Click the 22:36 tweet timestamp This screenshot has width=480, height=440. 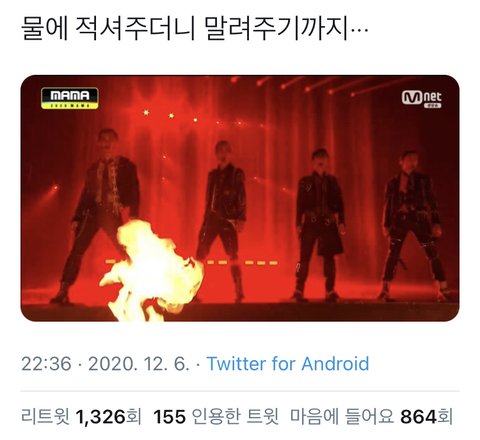pos(46,364)
